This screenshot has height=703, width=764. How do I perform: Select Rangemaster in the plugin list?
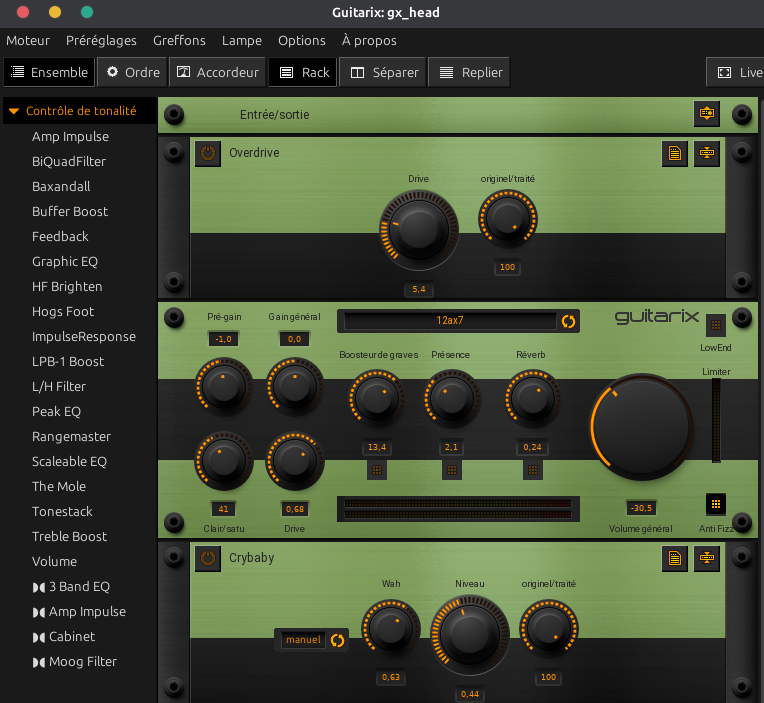click(71, 436)
